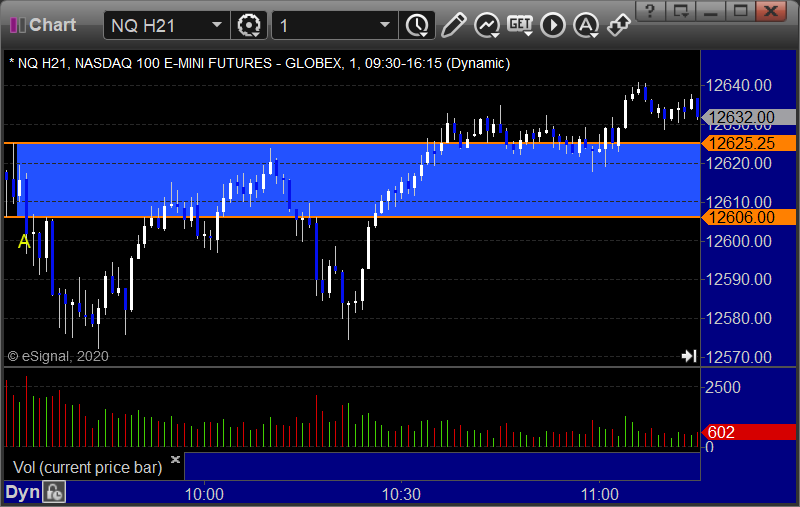Click the yellow A marker on chart
800x507 pixels.
pyautogui.click(x=24, y=241)
